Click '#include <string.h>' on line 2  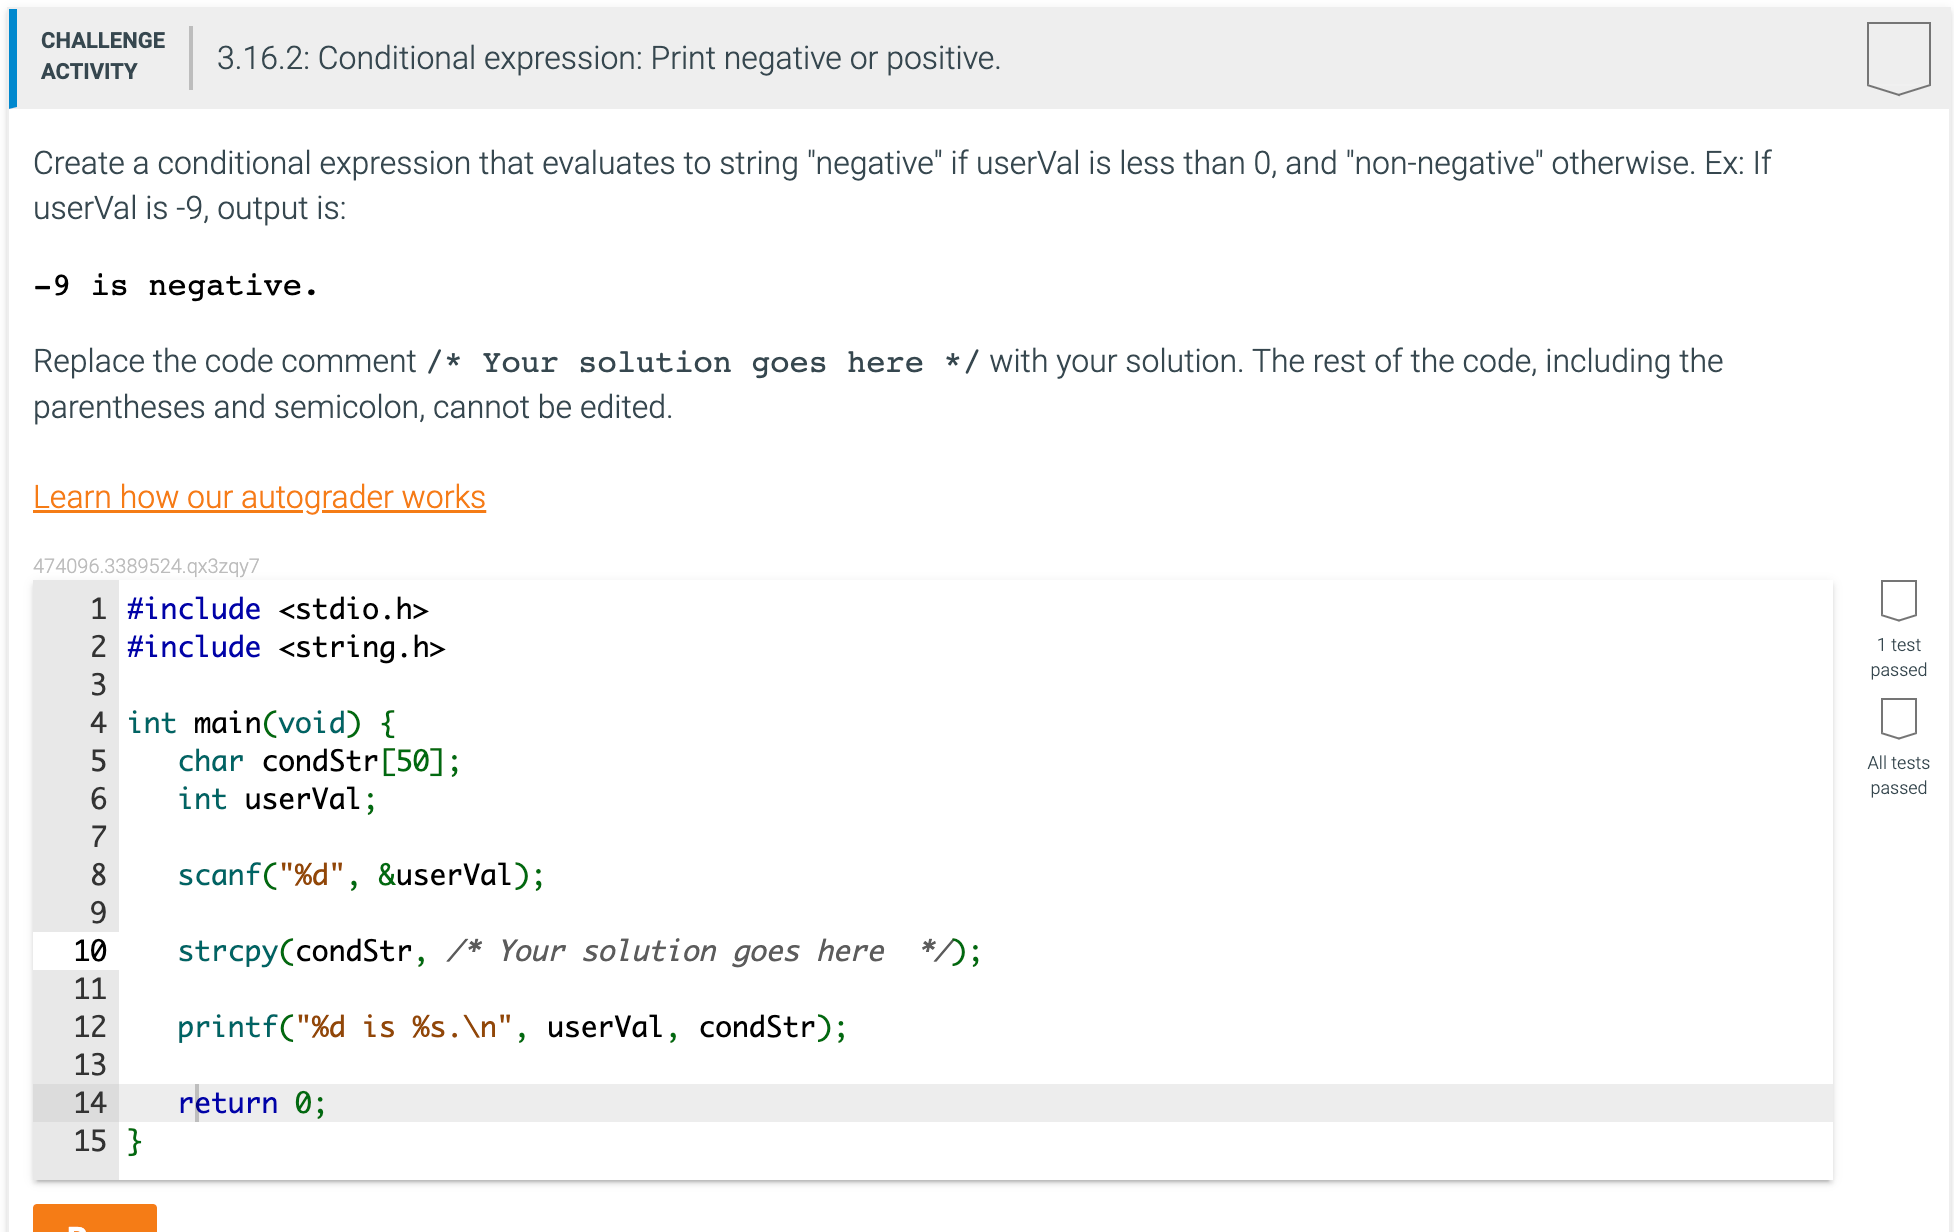click(286, 647)
